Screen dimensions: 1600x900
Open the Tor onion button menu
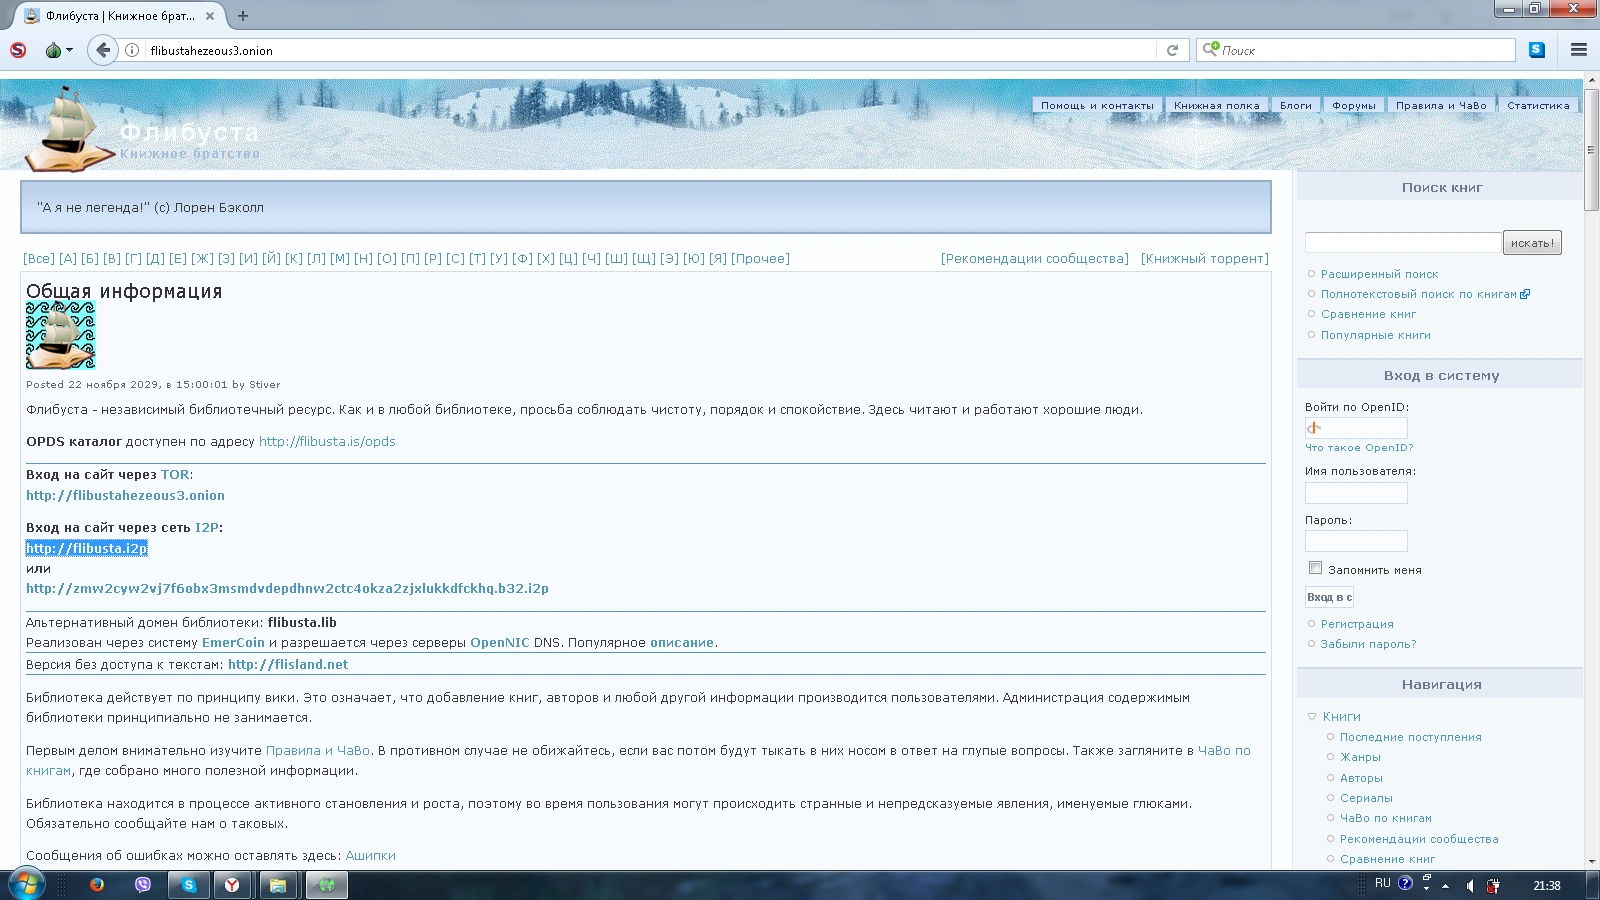pyautogui.click(x=58, y=50)
